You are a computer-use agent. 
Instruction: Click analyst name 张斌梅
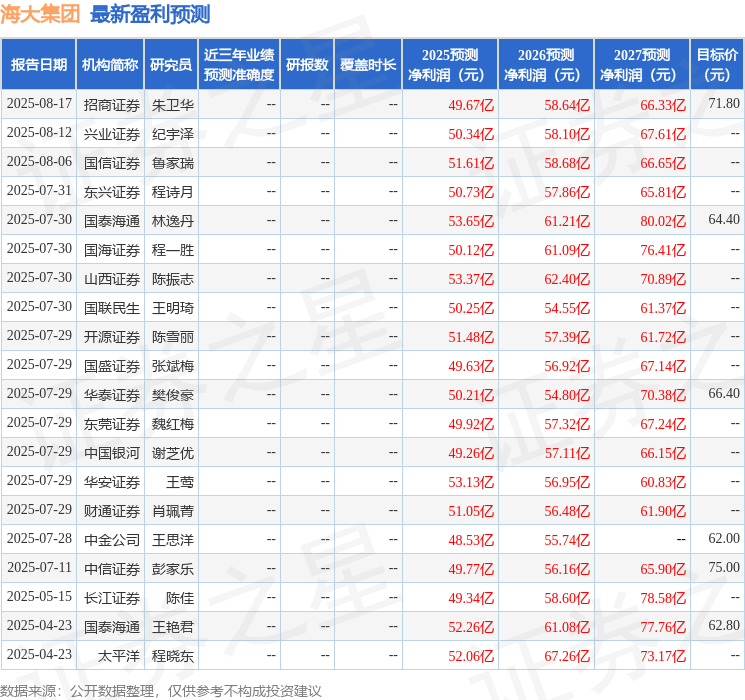pyautogui.click(x=172, y=366)
